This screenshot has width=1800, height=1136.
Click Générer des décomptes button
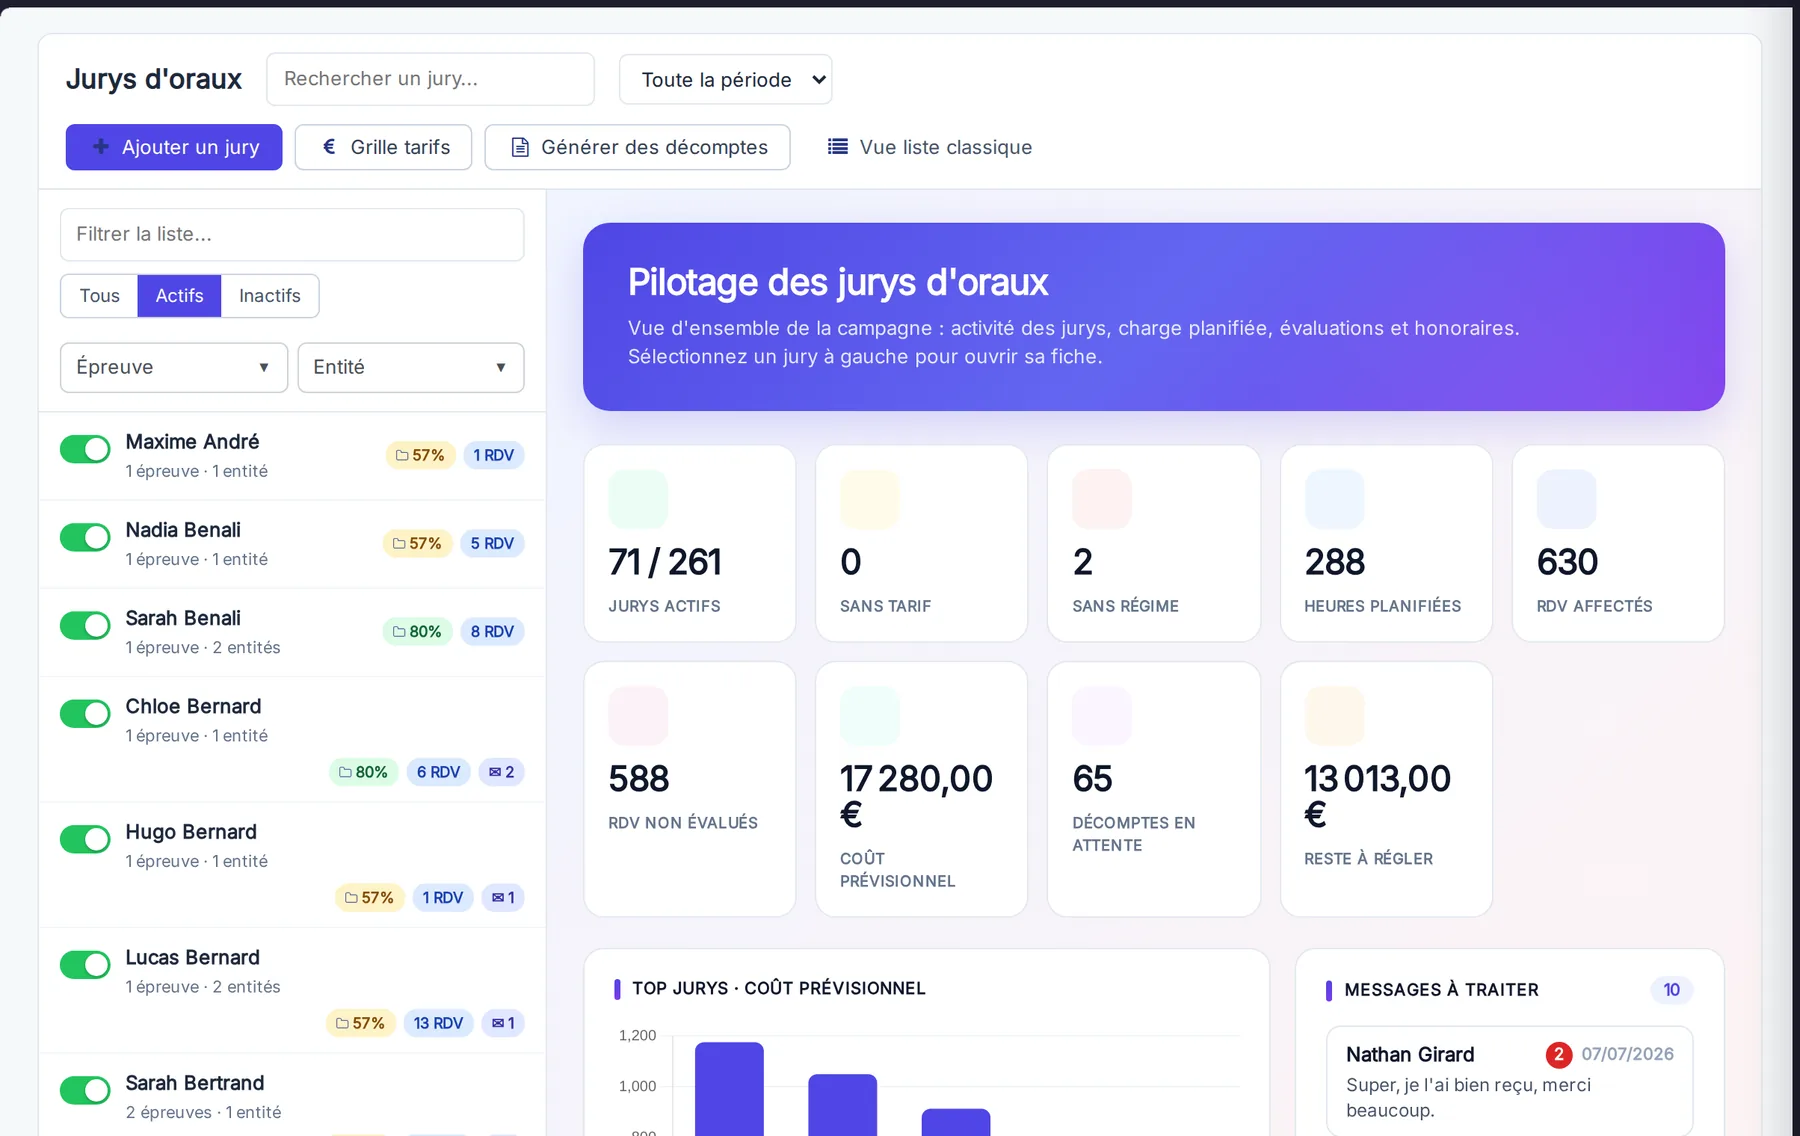(x=638, y=147)
